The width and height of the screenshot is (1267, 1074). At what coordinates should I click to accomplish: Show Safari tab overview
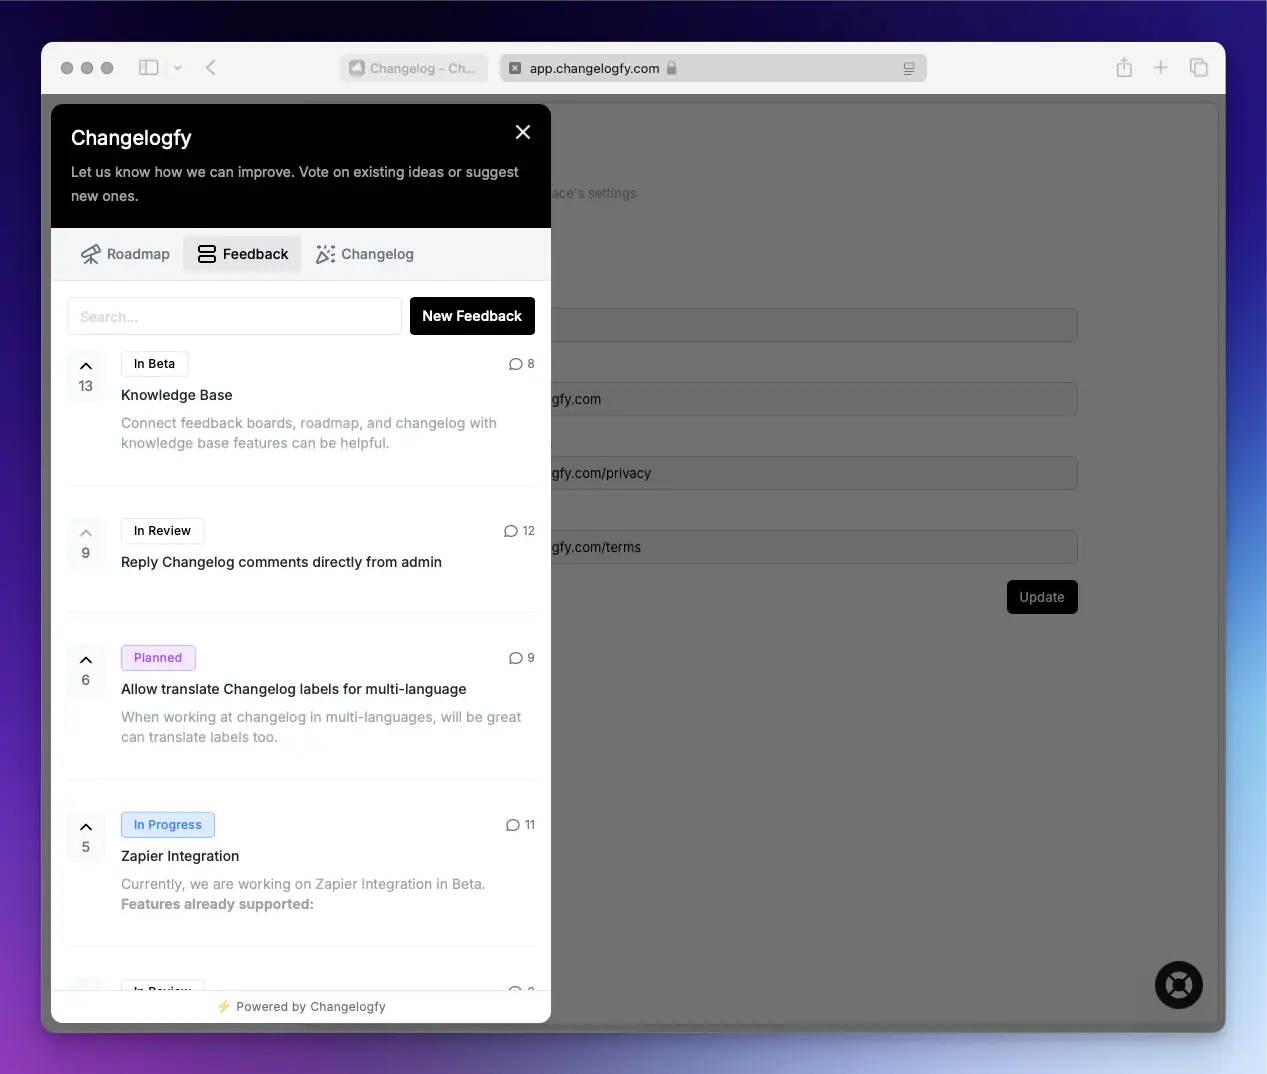coord(1199,68)
